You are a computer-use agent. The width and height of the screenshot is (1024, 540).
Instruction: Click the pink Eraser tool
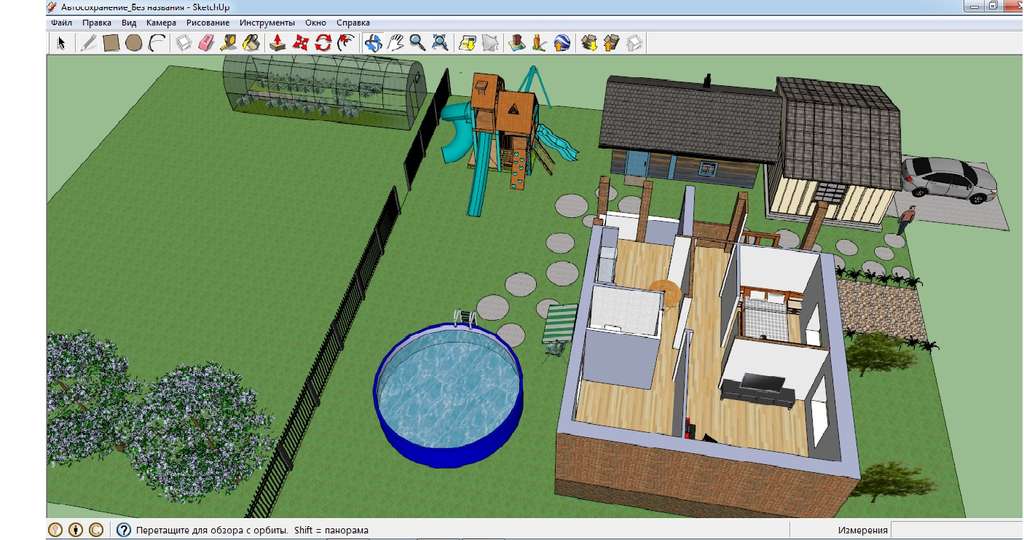[206, 42]
